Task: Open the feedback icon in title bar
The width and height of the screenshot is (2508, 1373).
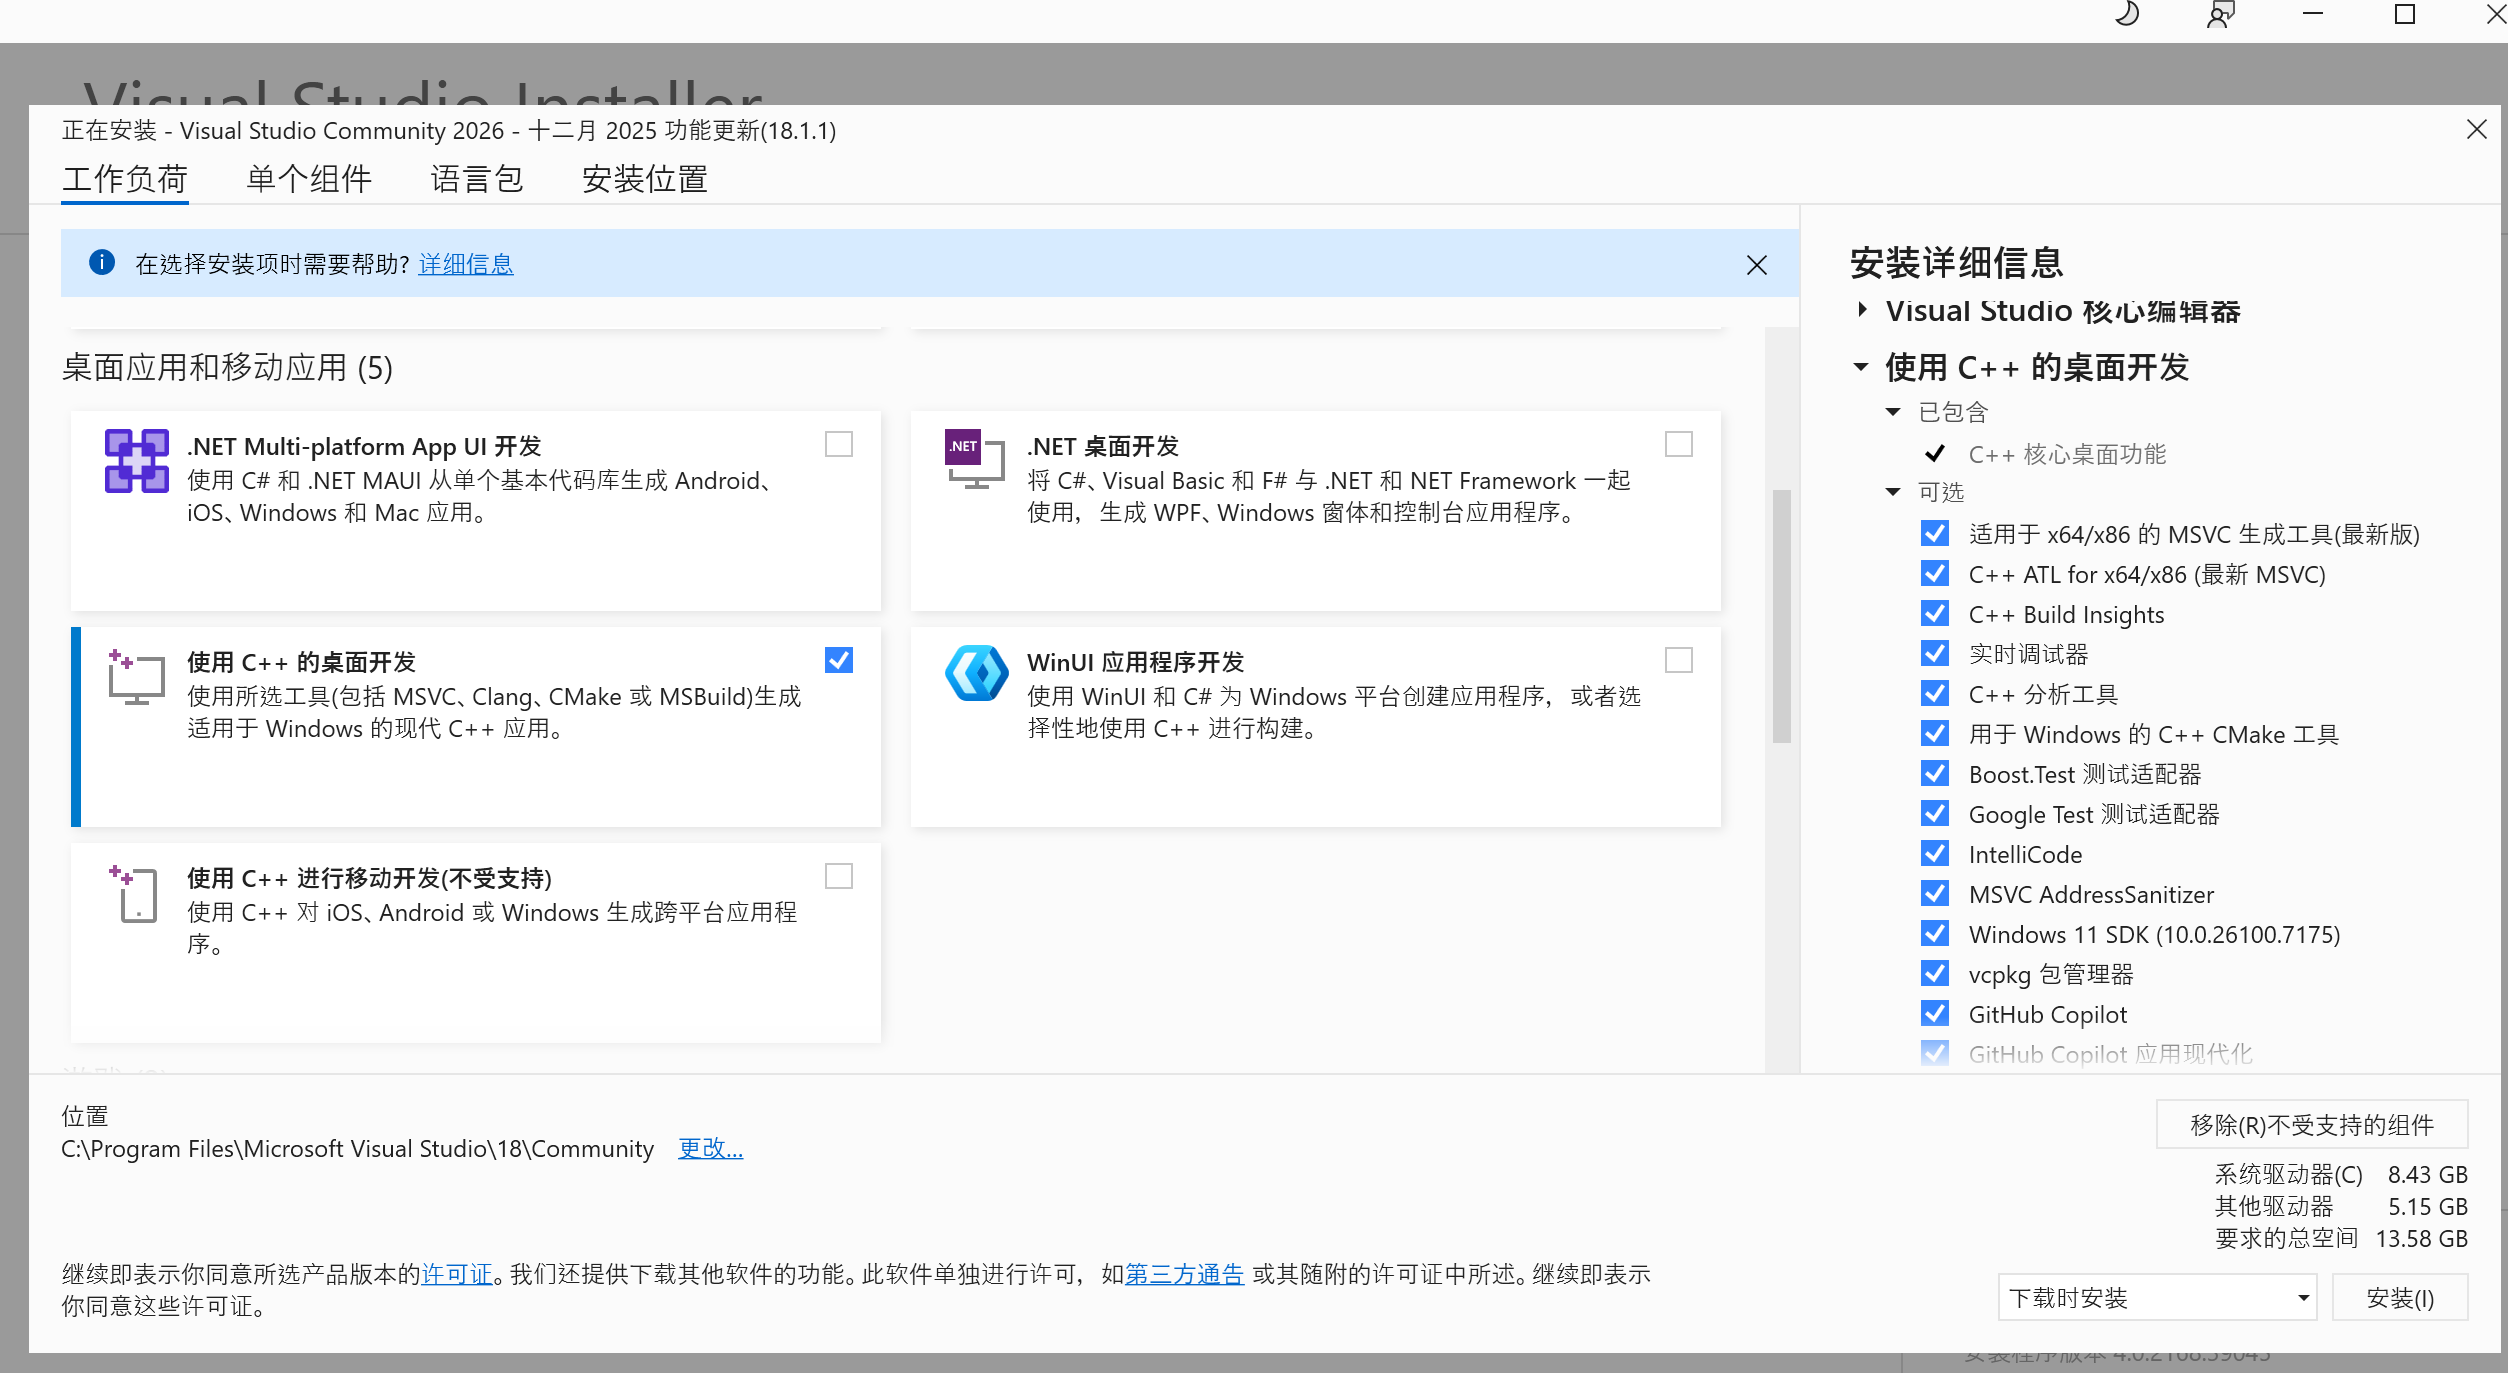Action: click(2220, 14)
